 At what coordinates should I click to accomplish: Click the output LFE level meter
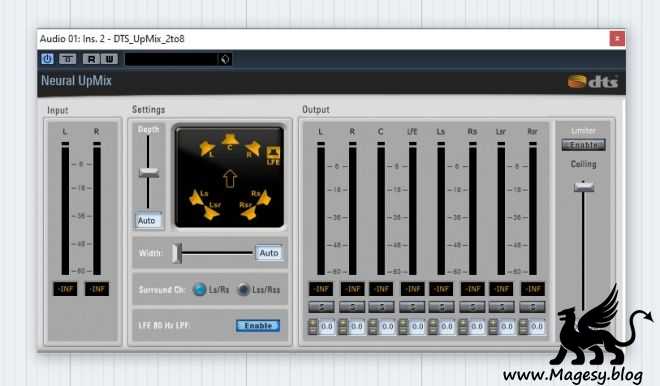(x=412, y=208)
